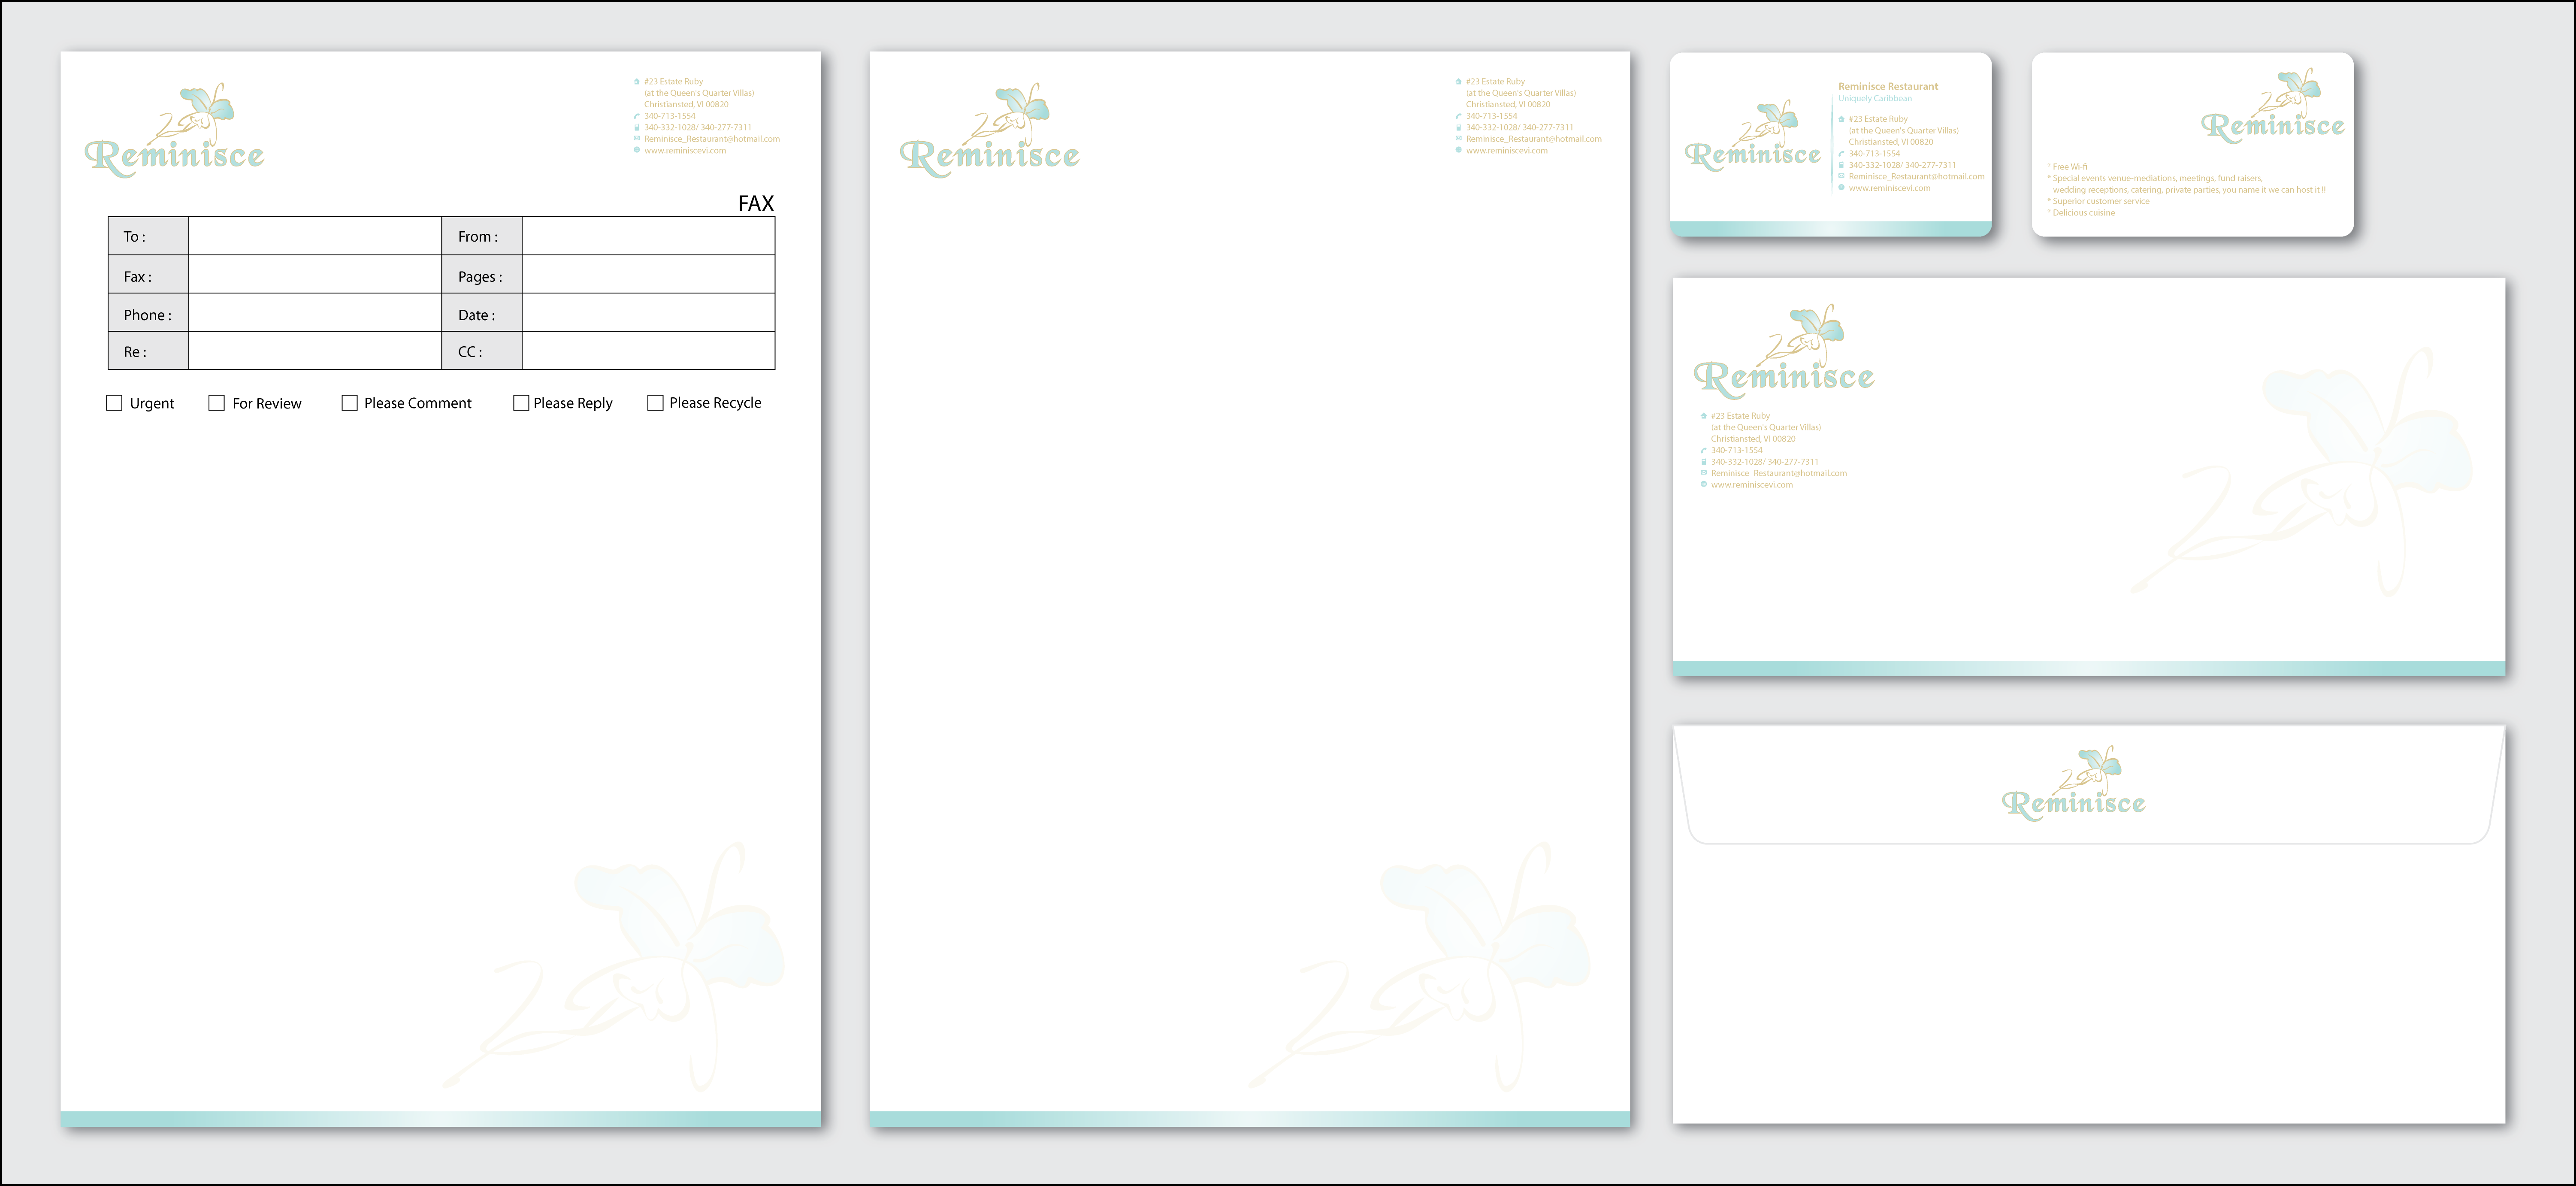Click the FAX heading above the table
Image resolution: width=2576 pixels, height=1186 pixels.
755,203
